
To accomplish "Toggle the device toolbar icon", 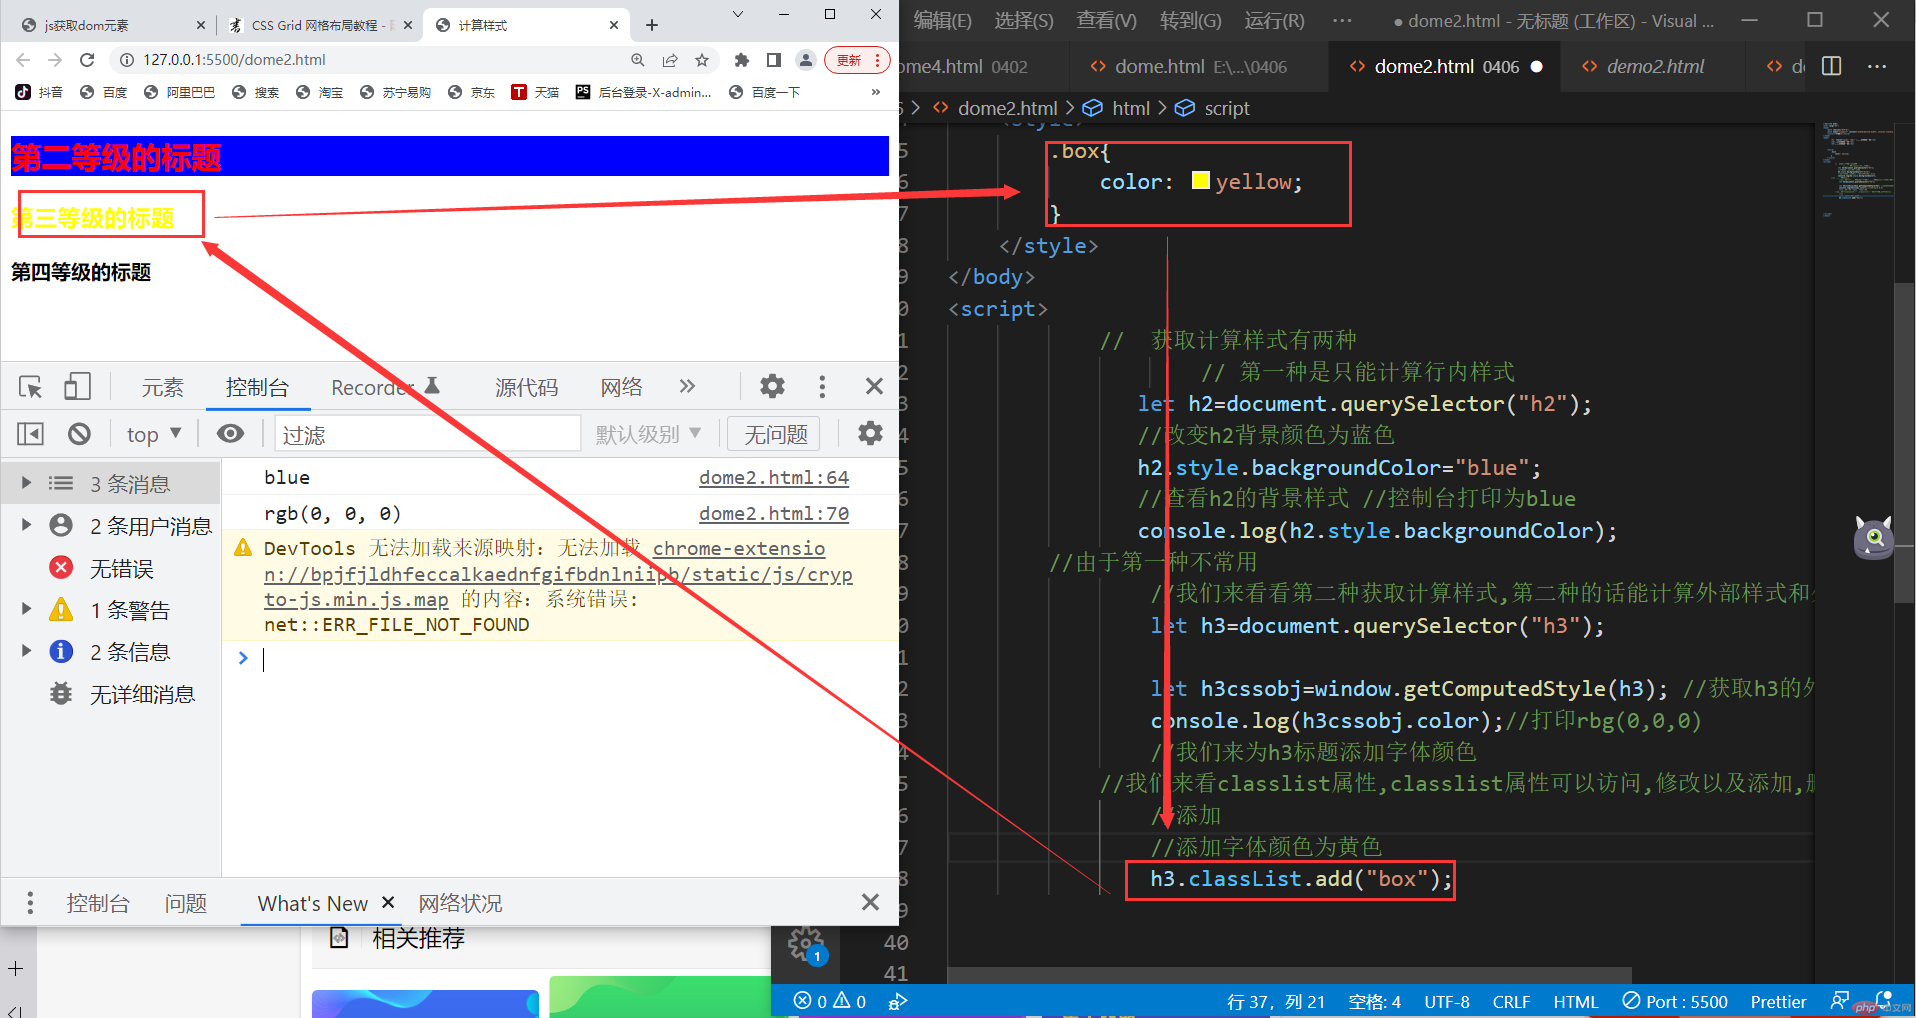I will click(x=77, y=387).
